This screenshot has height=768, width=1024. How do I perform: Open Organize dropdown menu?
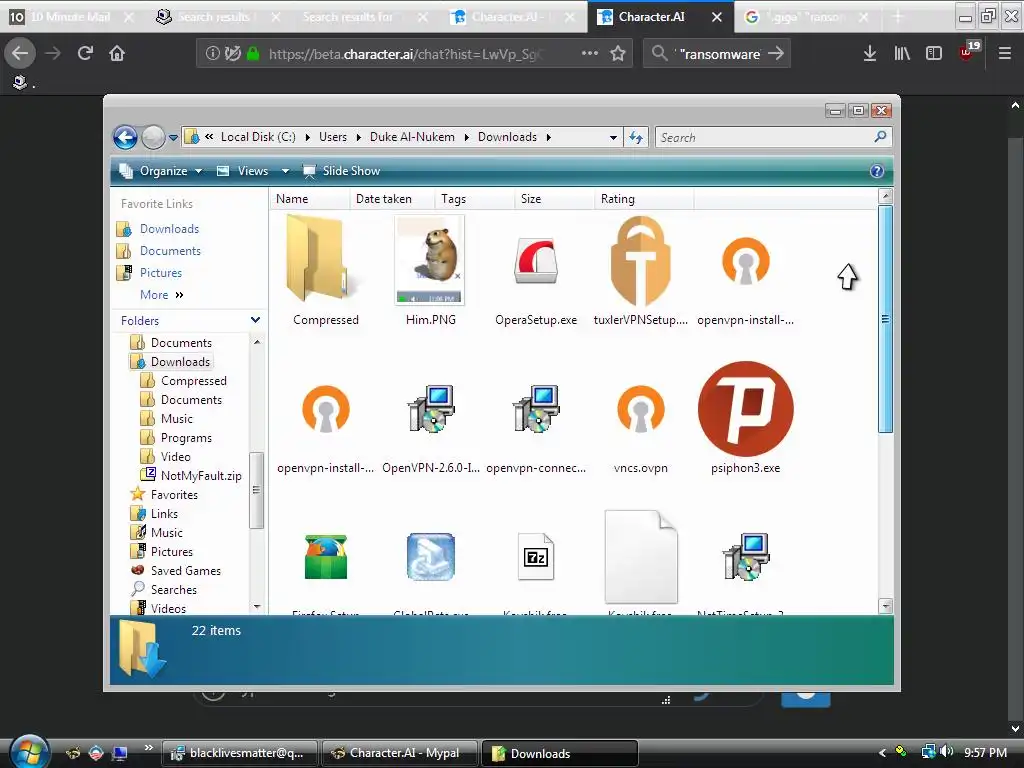point(161,171)
